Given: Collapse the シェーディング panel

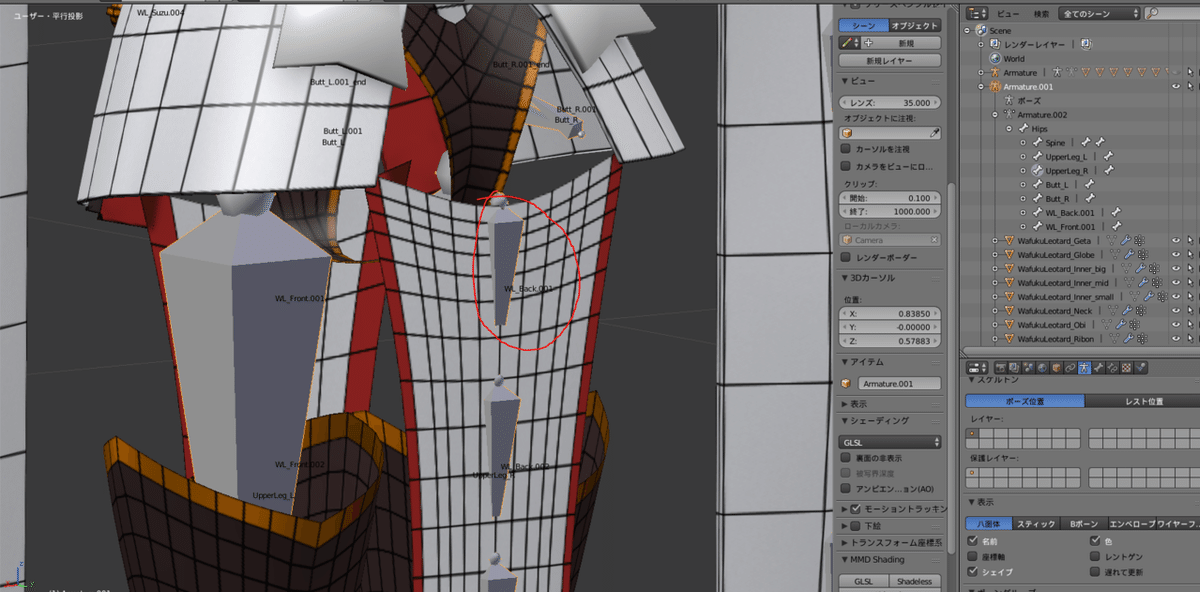Looking at the screenshot, I should pyautogui.click(x=845, y=421).
